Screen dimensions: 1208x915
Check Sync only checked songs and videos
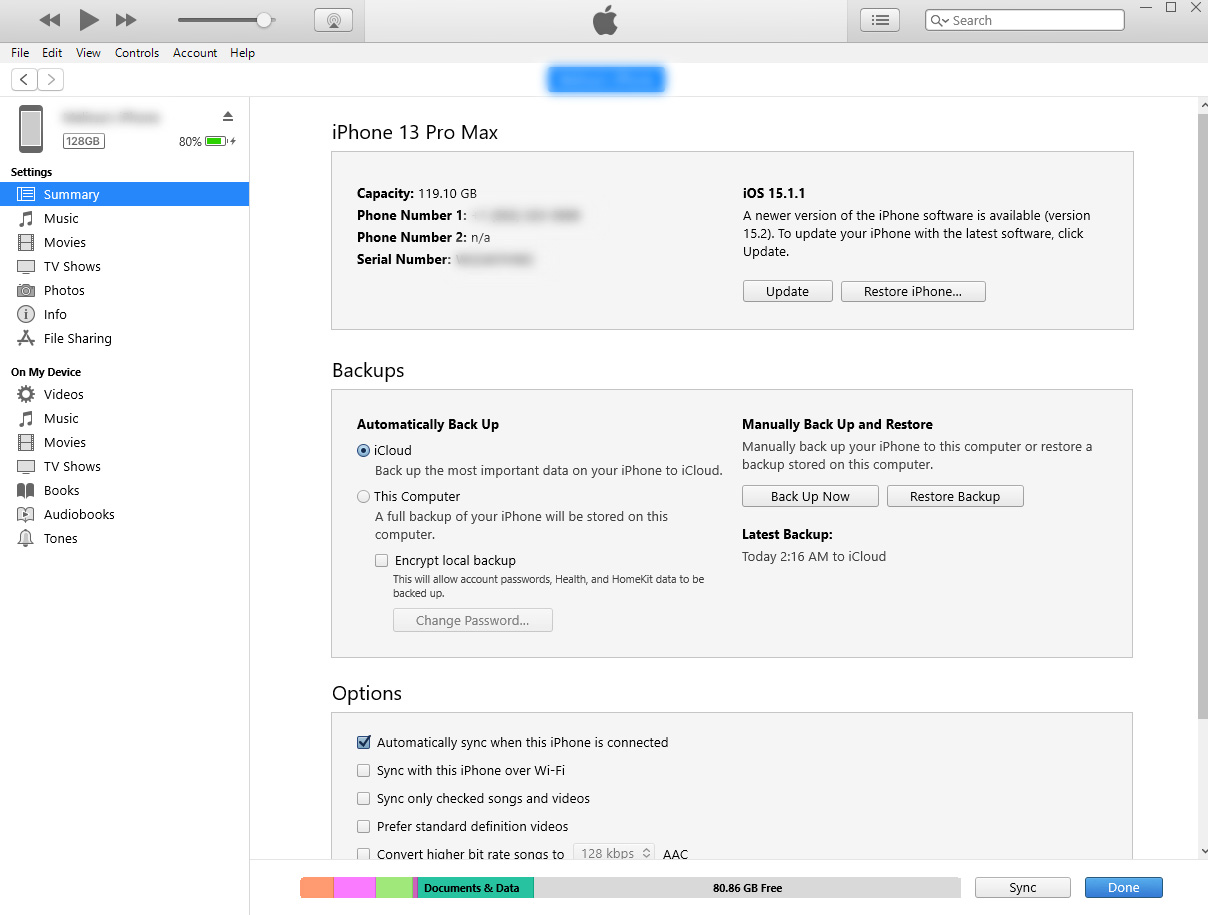pos(364,799)
